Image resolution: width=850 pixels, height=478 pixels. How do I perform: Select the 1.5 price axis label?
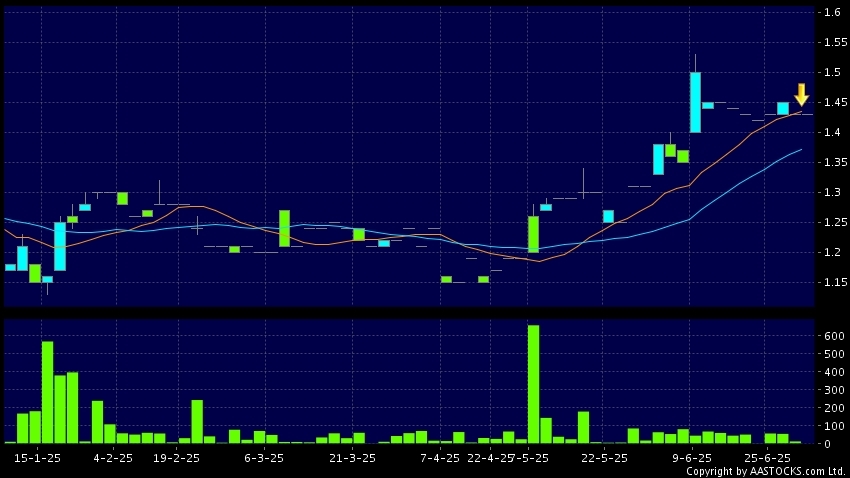click(832, 73)
